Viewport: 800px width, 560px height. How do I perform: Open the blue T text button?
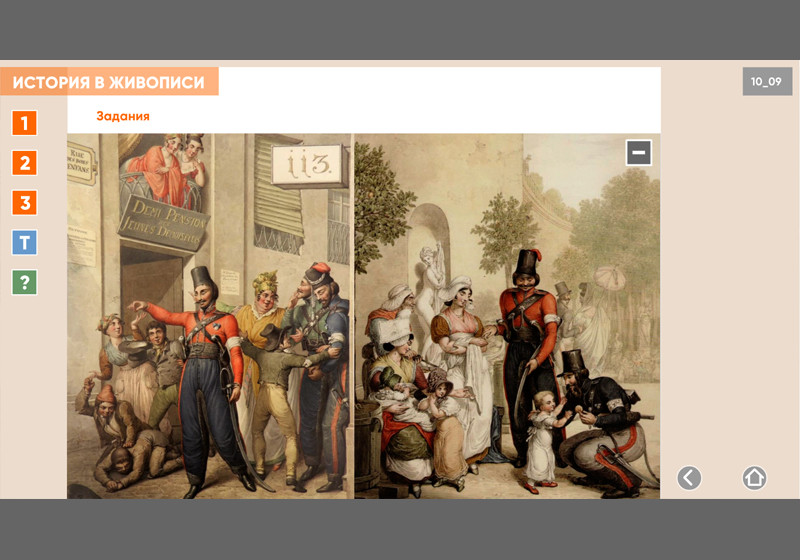(24, 242)
